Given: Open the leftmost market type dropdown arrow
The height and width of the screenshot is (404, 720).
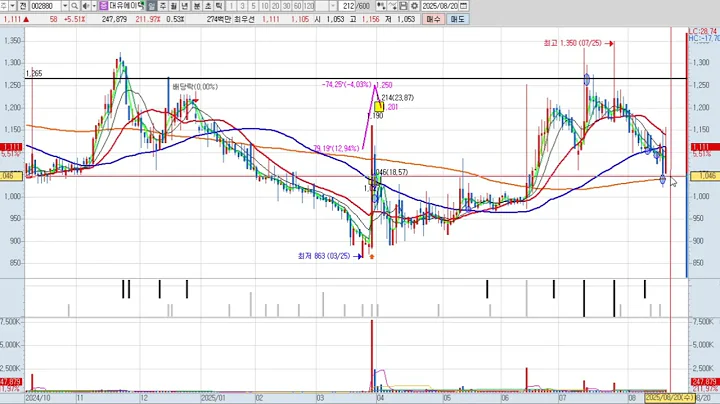Looking at the screenshot, I should (12, 6).
